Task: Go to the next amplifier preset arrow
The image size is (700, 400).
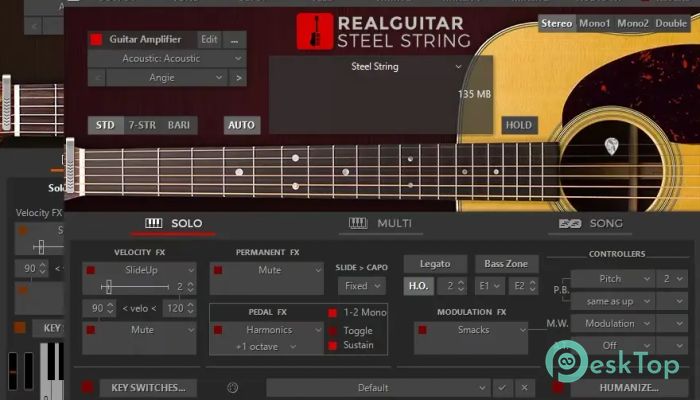Action: [x=237, y=77]
